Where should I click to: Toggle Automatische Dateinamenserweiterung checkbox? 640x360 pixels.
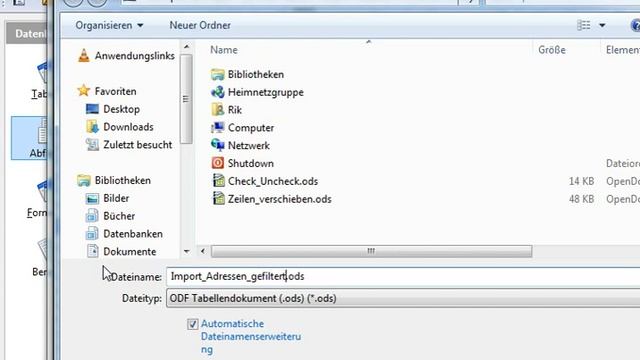pyautogui.click(x=192, y=324)
